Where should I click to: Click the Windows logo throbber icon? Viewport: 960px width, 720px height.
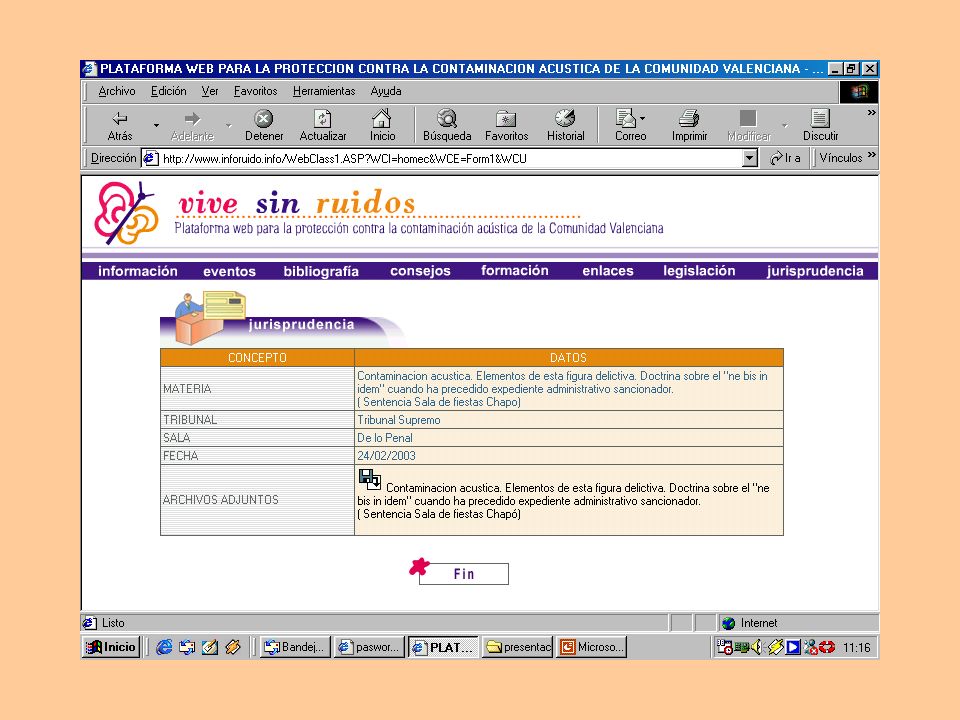click(859, 92)
